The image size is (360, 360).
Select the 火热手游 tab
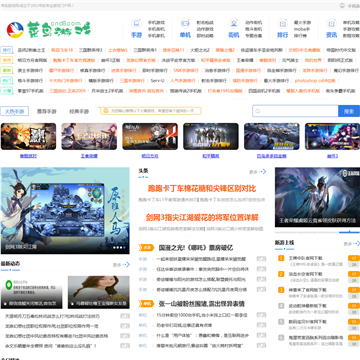(x=14, y=111)
